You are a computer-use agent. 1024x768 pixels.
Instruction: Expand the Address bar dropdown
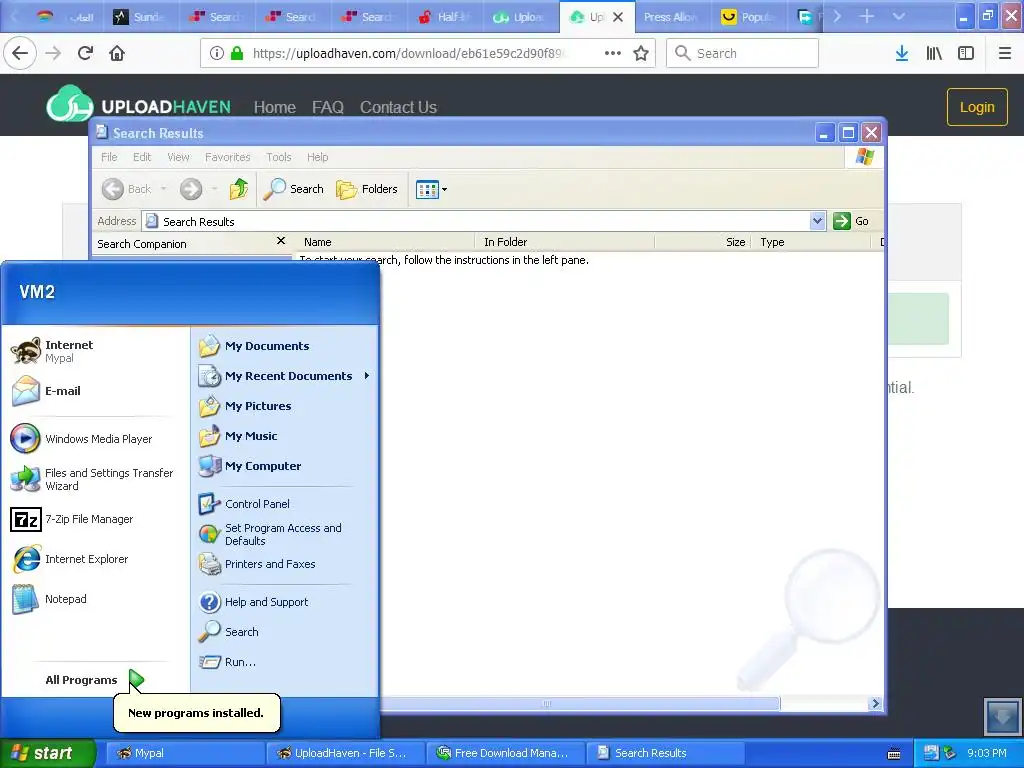click(x=817, y=221)
